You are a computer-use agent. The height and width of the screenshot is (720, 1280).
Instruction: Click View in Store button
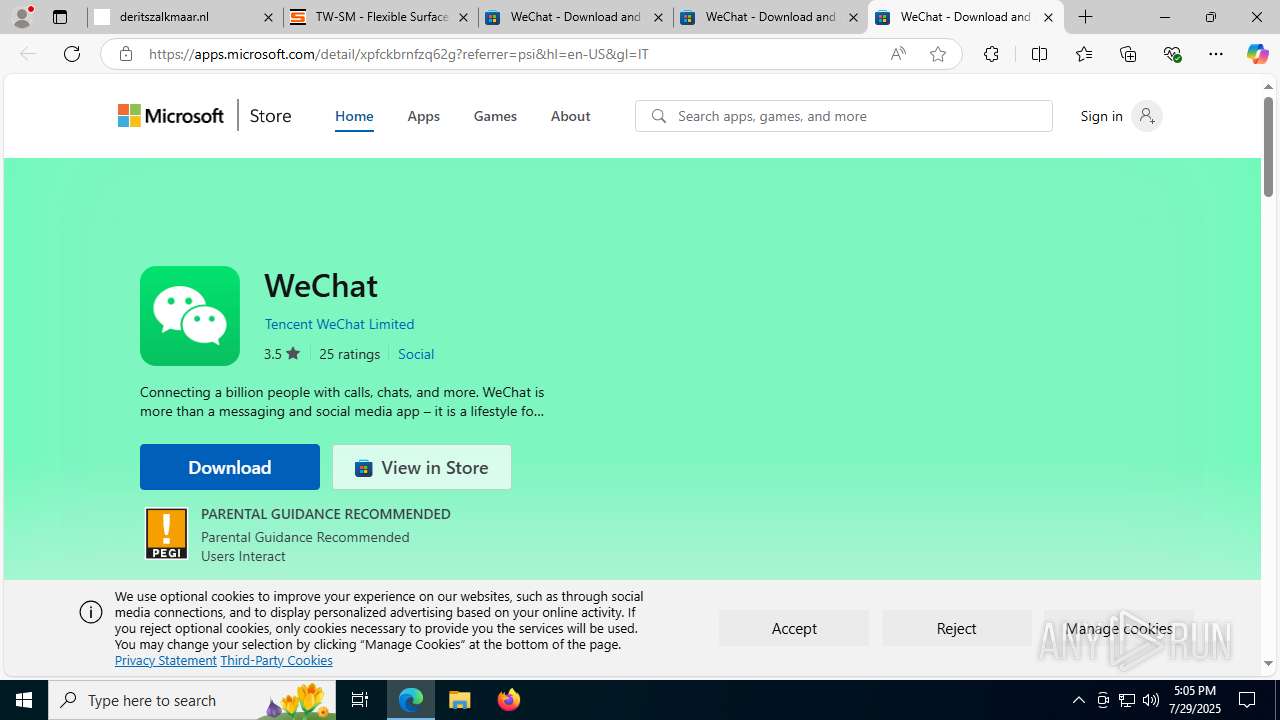[x=422, y=467]
